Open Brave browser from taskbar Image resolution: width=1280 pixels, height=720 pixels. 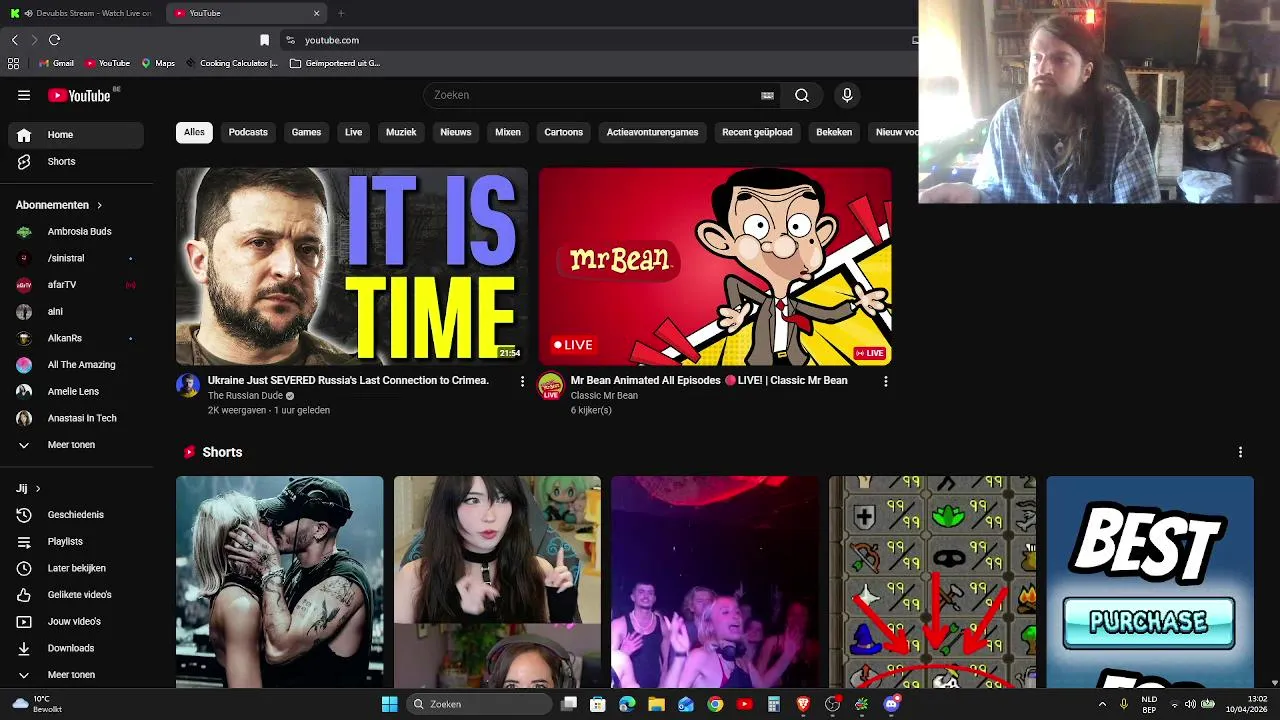tap(802, 704)
